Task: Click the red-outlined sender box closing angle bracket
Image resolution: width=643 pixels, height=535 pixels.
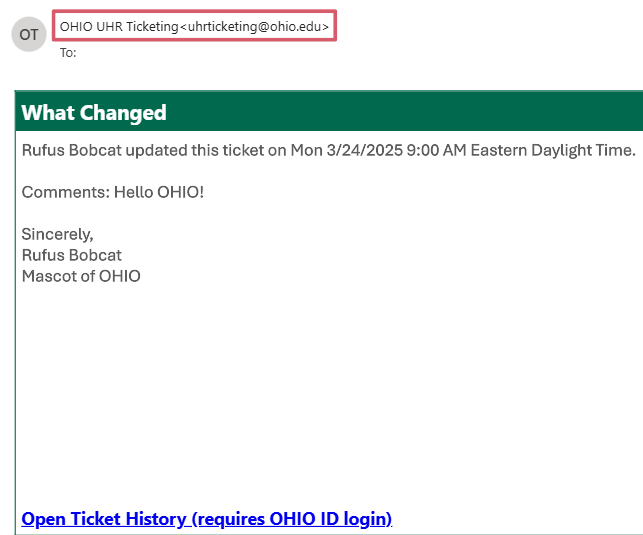Action: click(326, 27)
